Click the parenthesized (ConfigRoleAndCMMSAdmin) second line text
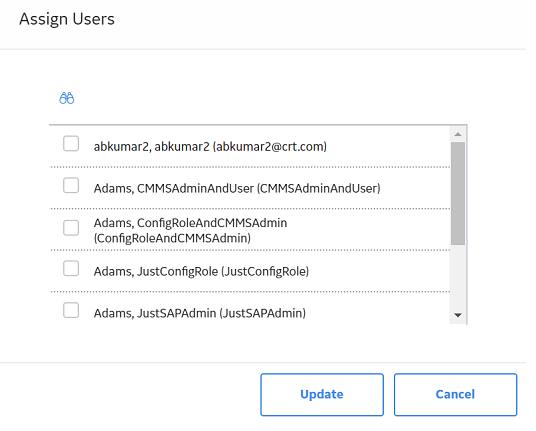Viewport: 536px width, 431px height. 172,238
